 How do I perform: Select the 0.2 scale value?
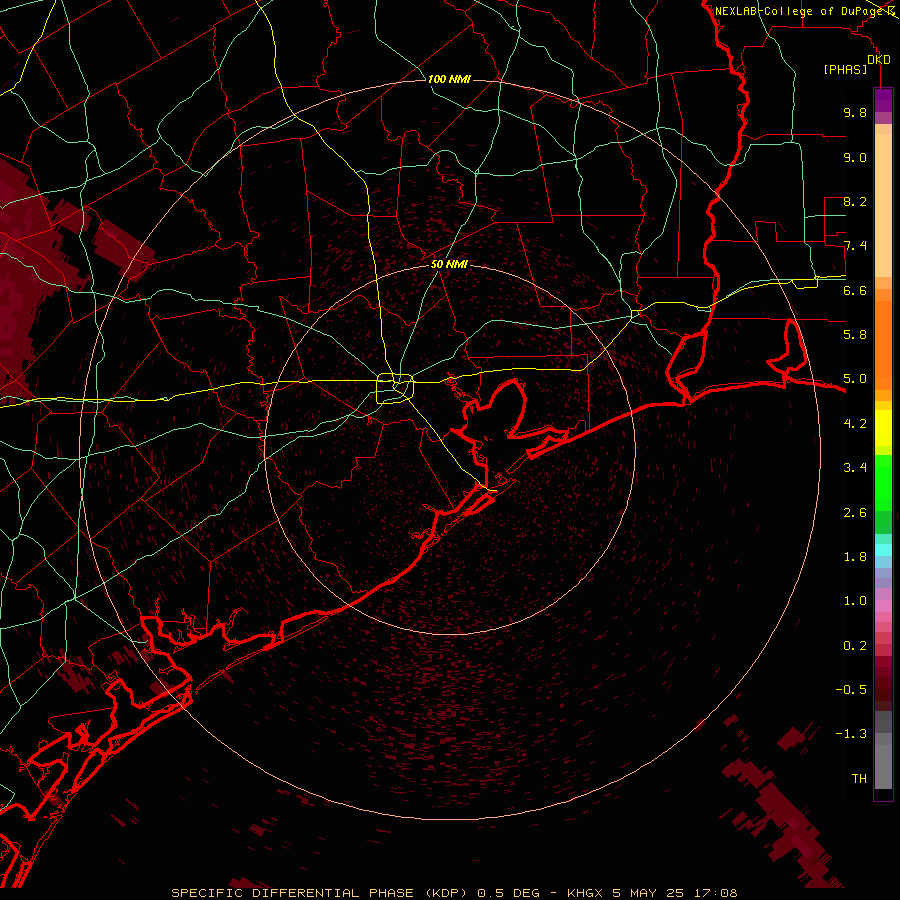pyautogui.click(x=855, y=646)
